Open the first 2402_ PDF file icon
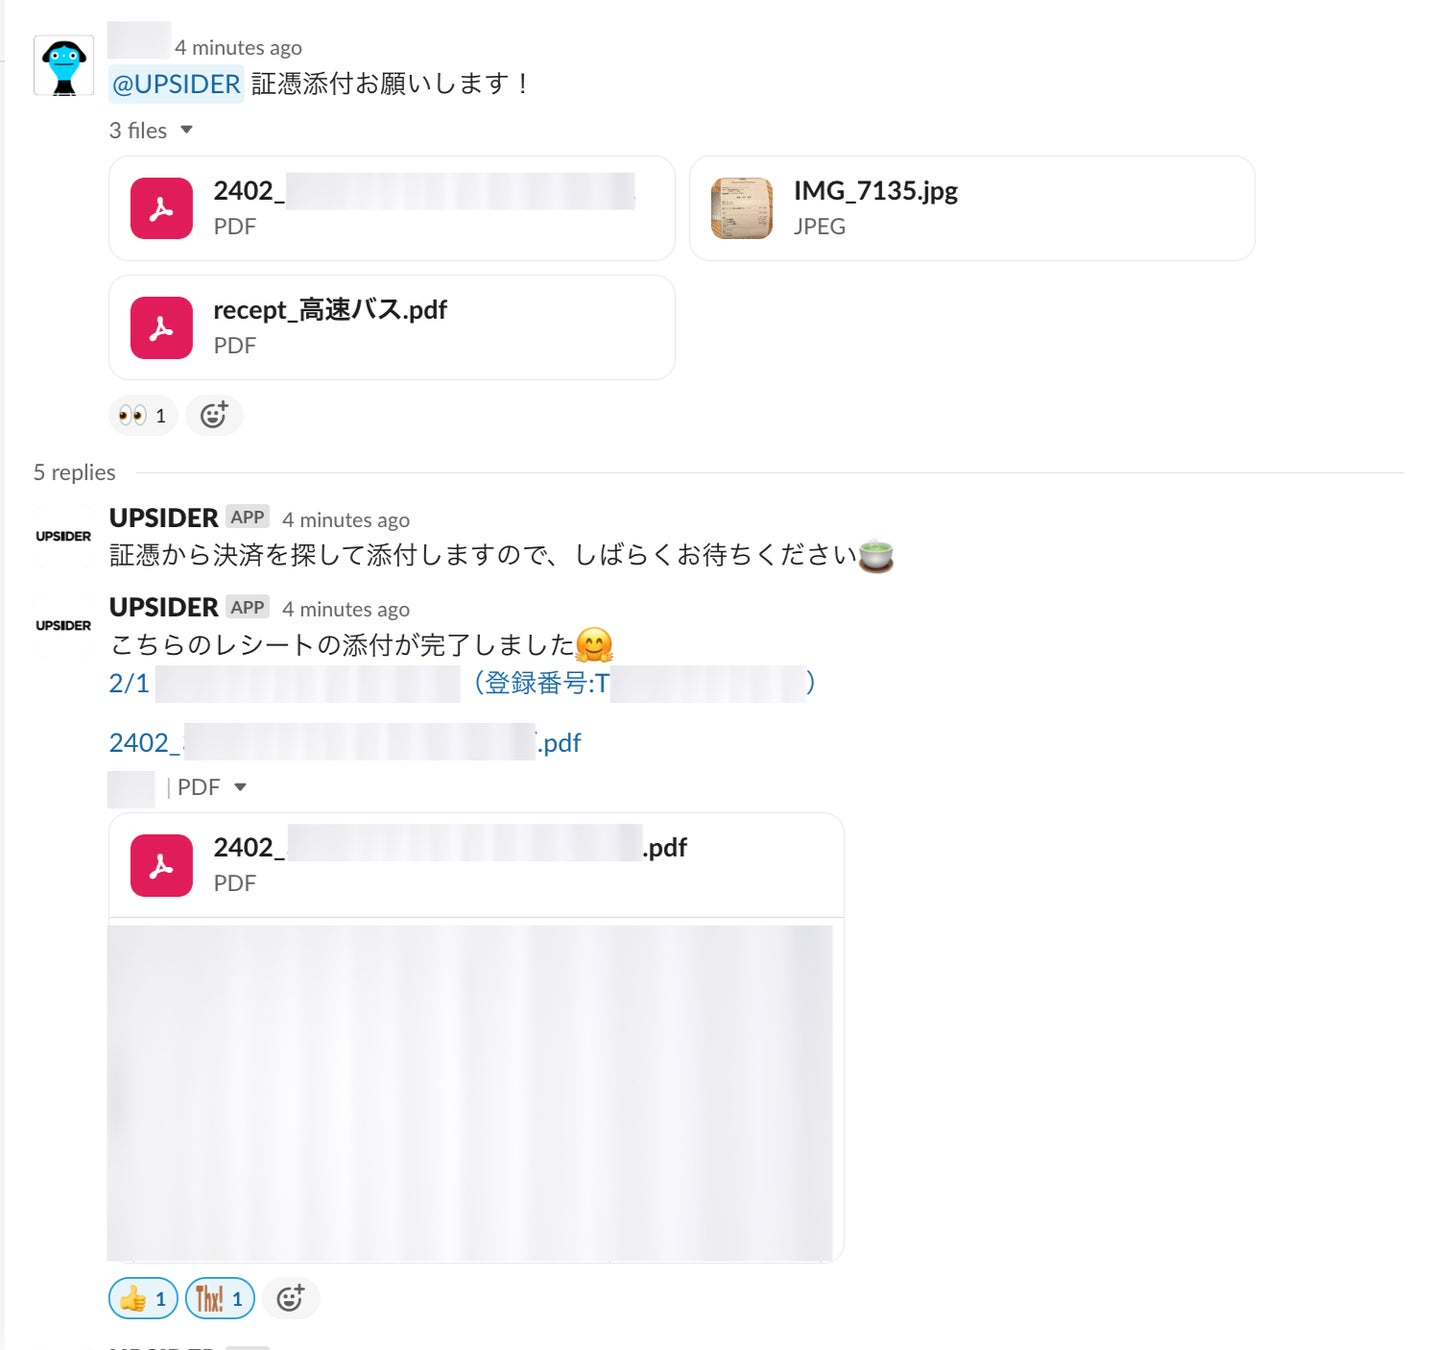 pyautogui.click(x=161, y=208)
